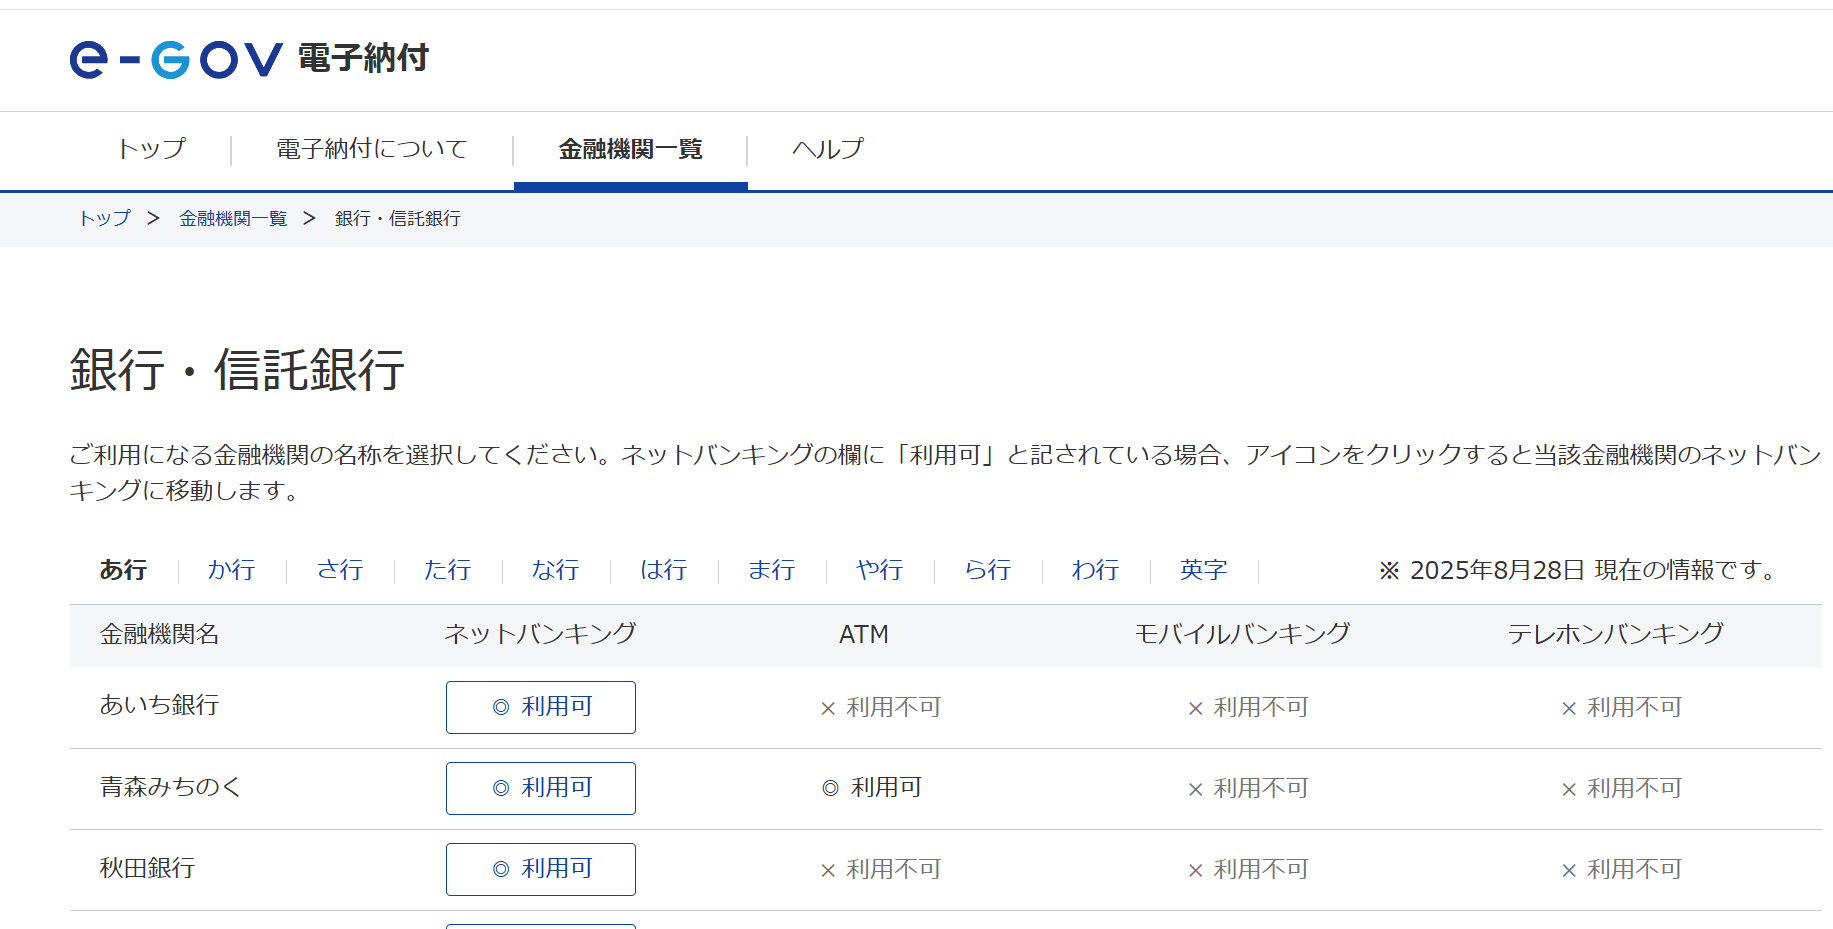1833x929 pixels.
Task: Open the トップ navigation tab
Action: click(151, 149)
